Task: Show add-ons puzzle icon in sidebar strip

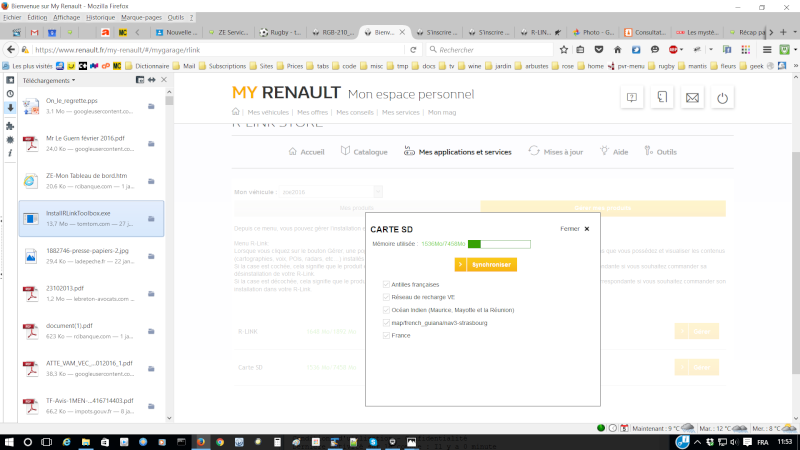Action: pyautogui.click(x=10, y=126)
